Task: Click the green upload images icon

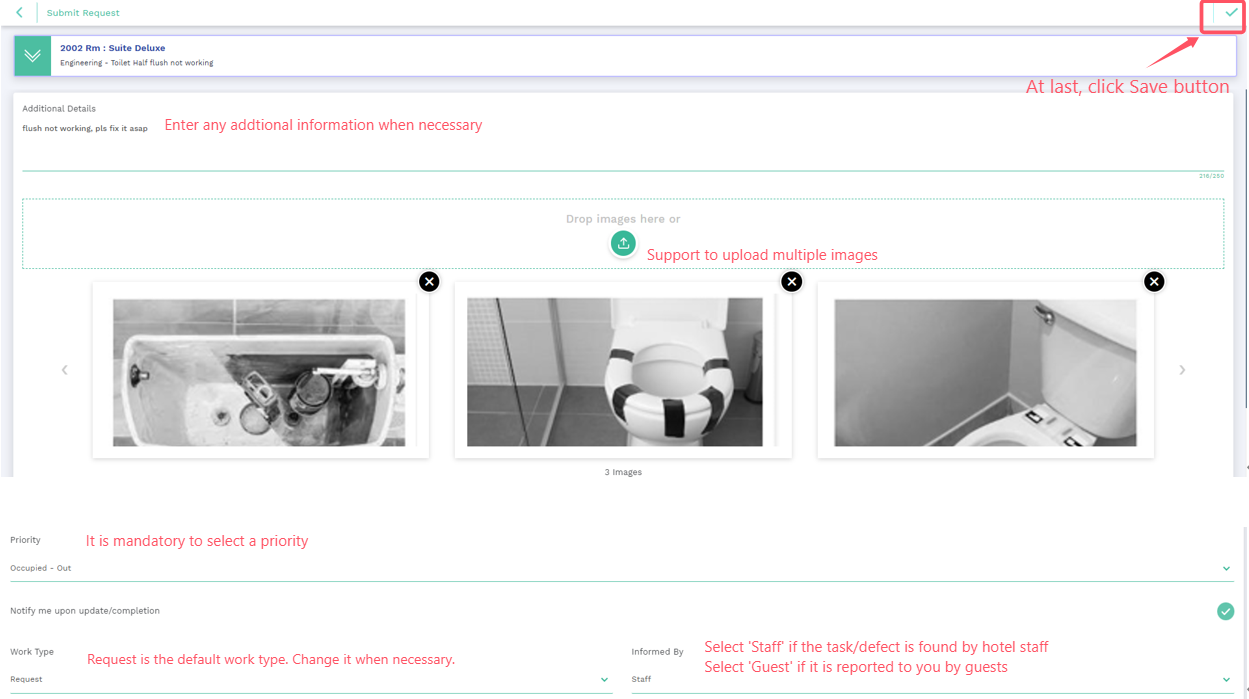Action: click(x=623, y=243)
